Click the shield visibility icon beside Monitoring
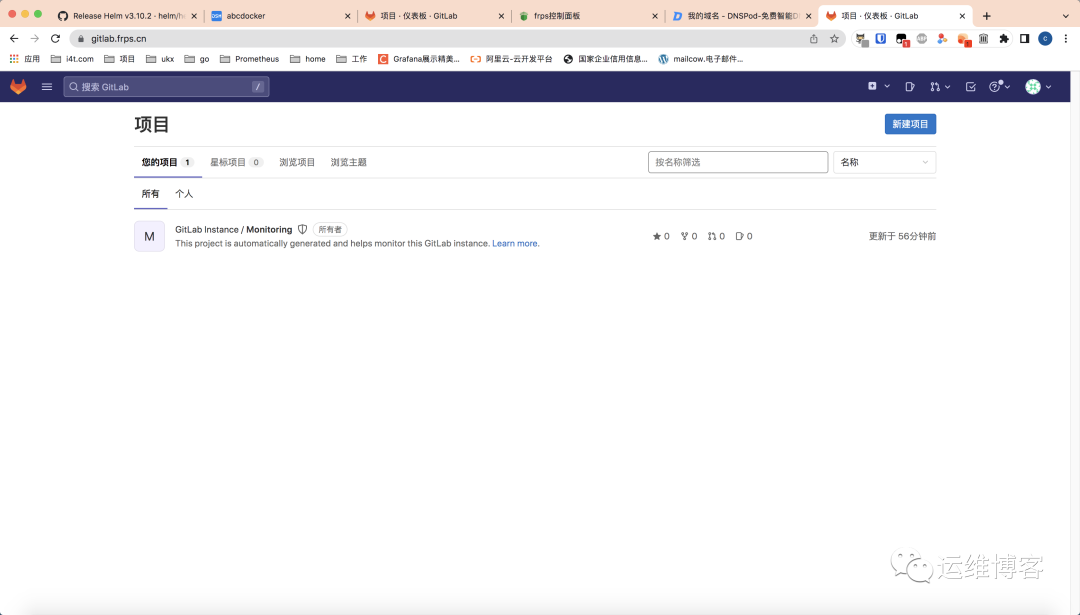1080x615 pixels. pos(302,229)
